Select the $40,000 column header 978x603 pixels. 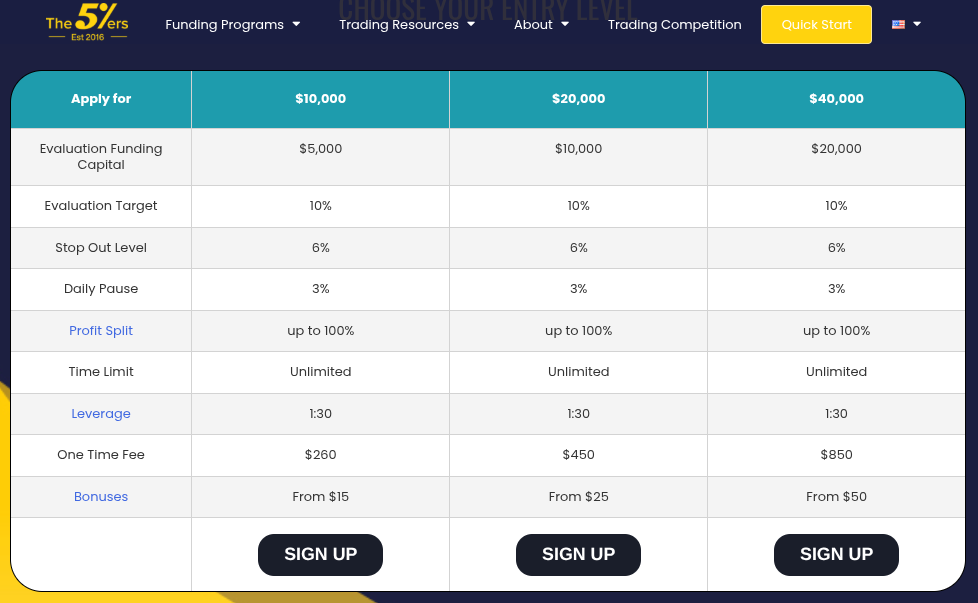click(x=836, y=99)
